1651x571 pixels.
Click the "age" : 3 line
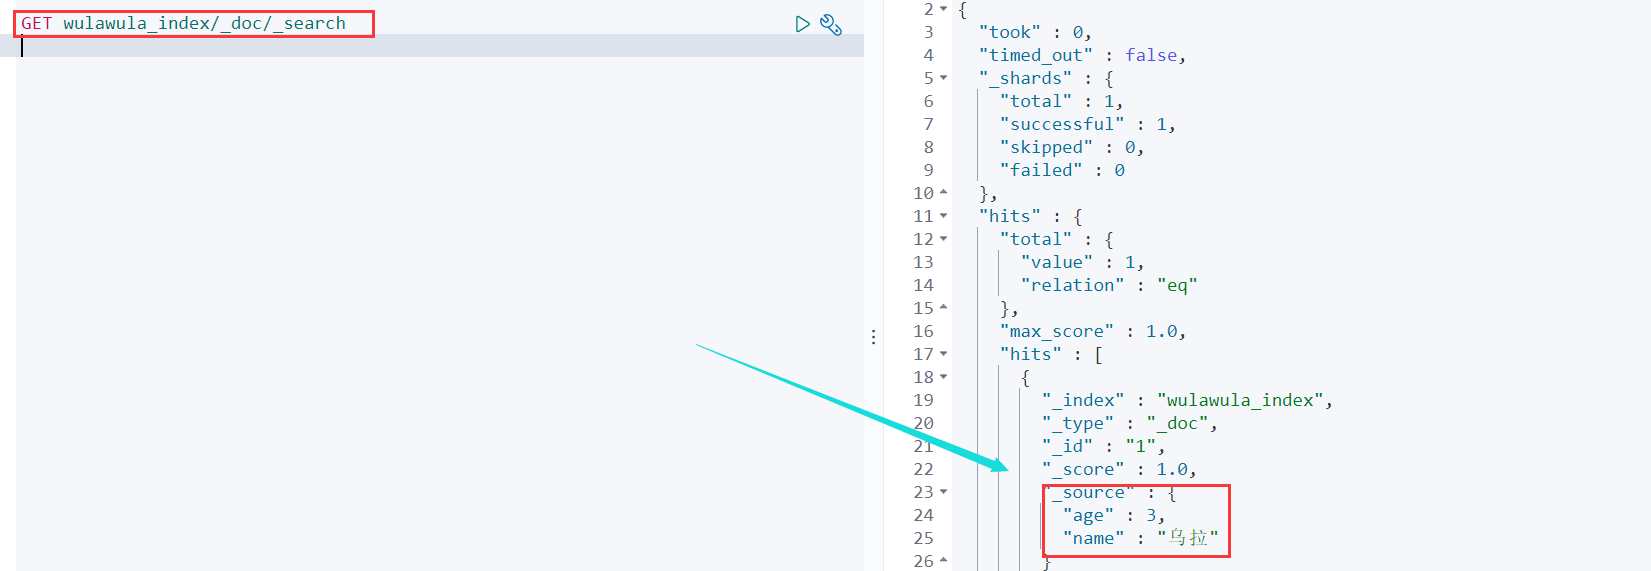pos(1114,515)
